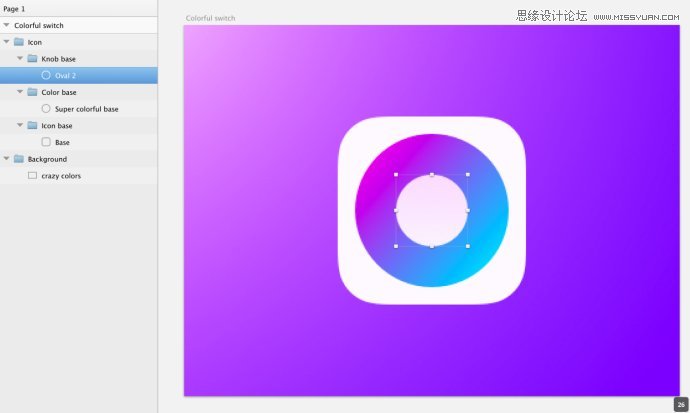Click the bottom-right selection handle of the oval

click(x=468, y=246)
